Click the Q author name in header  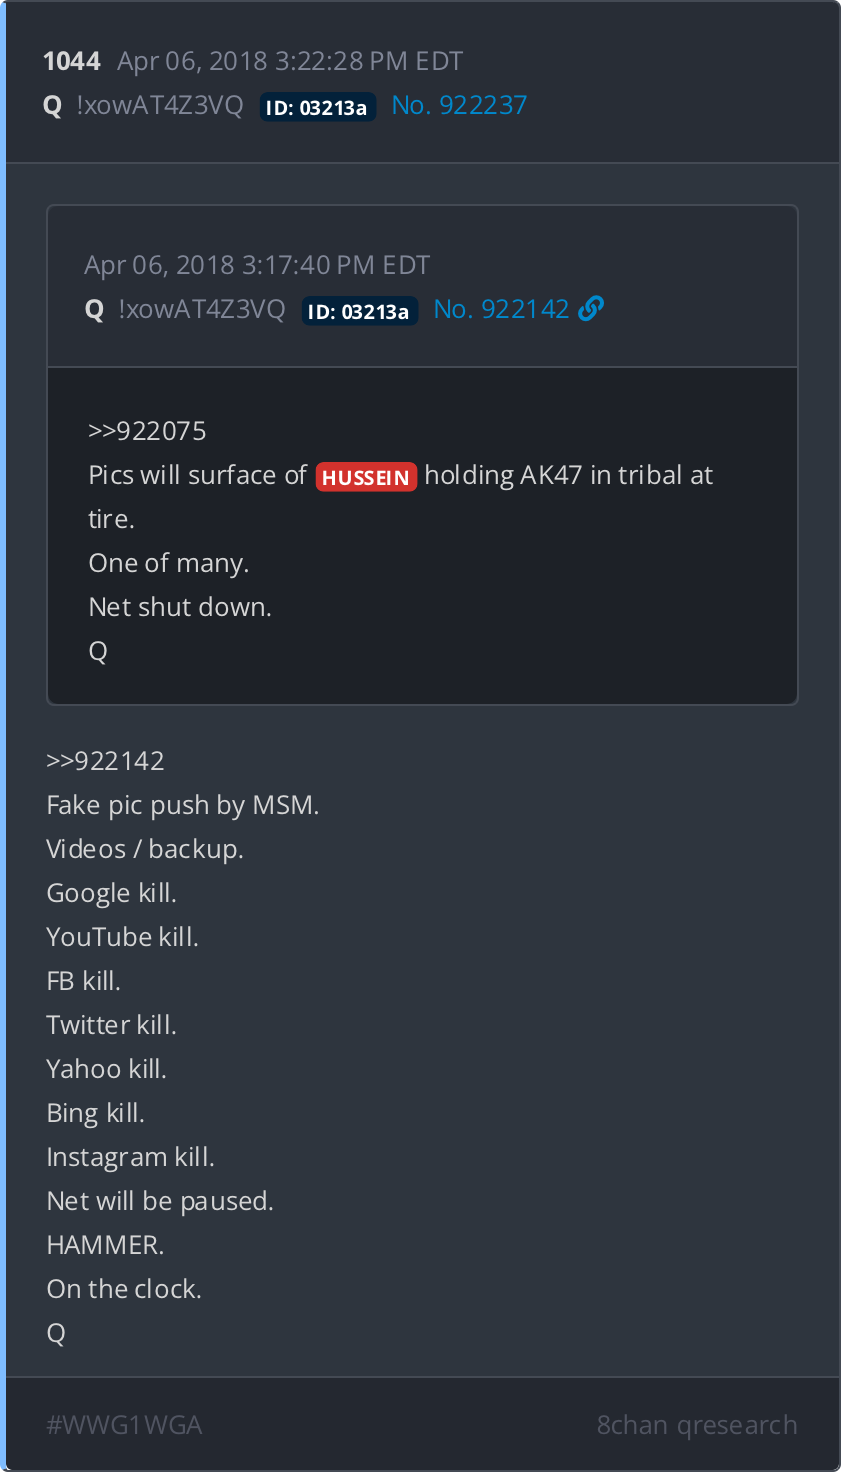(x=53, y=105)
